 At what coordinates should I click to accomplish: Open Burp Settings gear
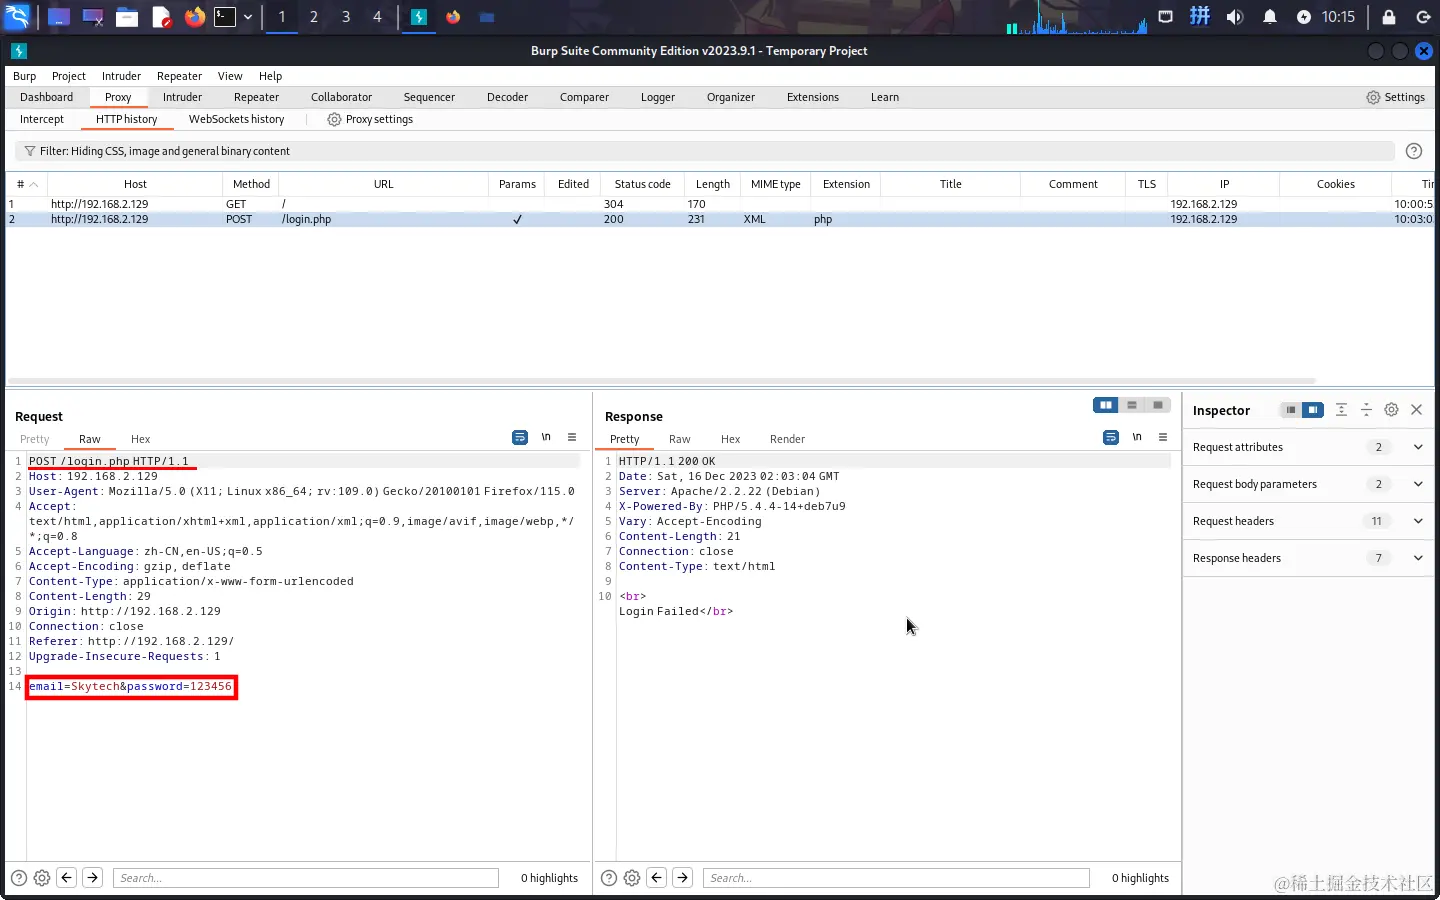1396,97
